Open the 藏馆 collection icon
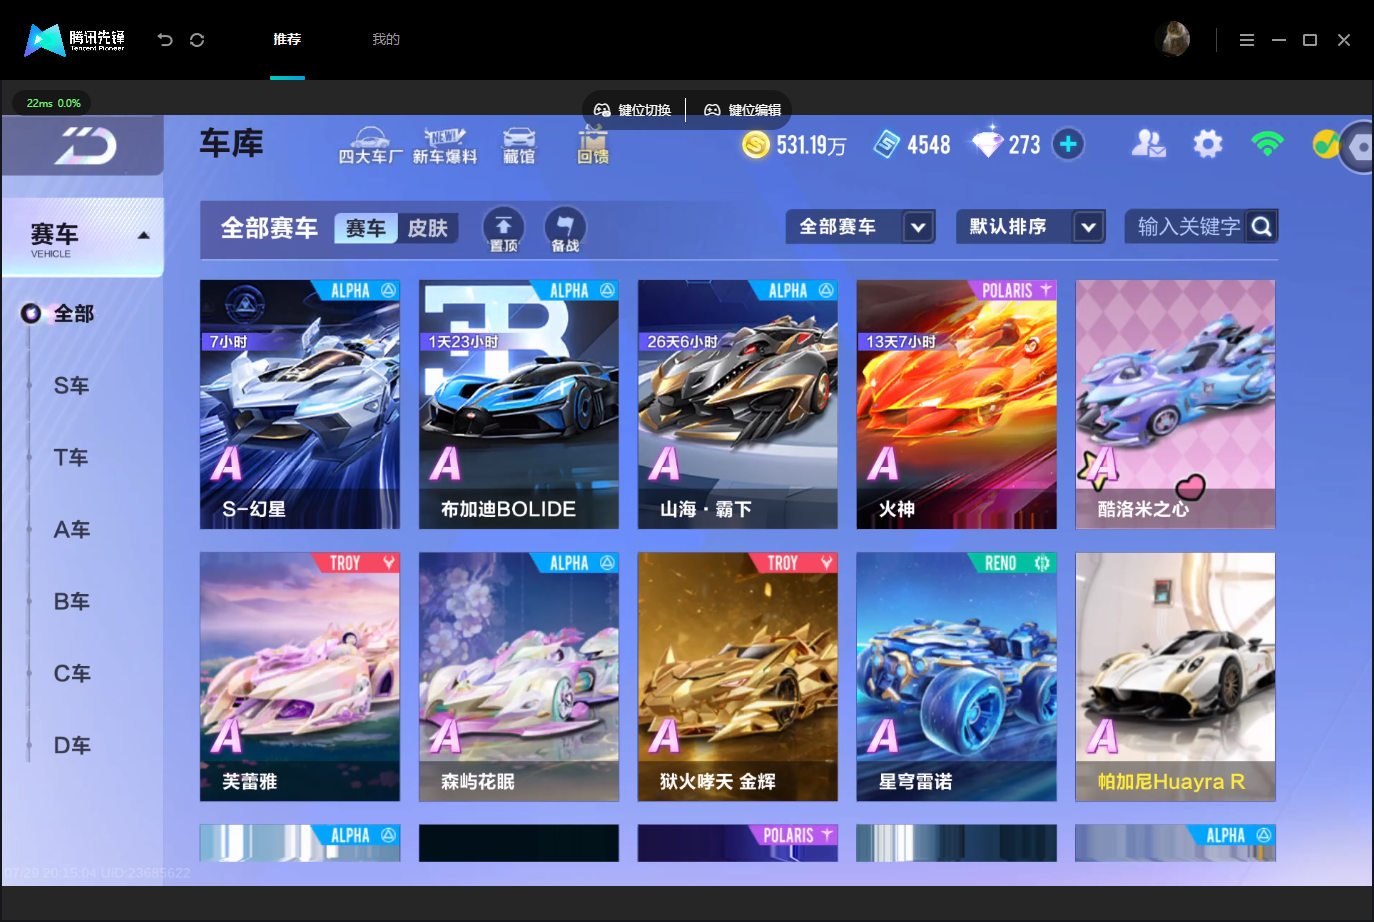Screen dimensions: 1374x922 click(x=519, y=146)
